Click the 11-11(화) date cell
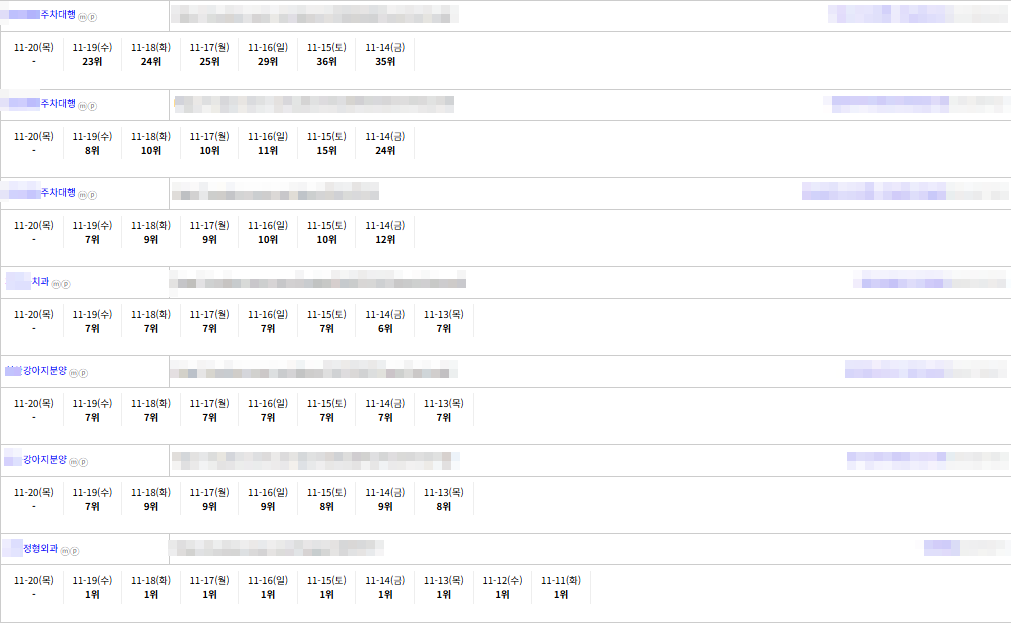 pyautogui.click(x=561, y=580)
